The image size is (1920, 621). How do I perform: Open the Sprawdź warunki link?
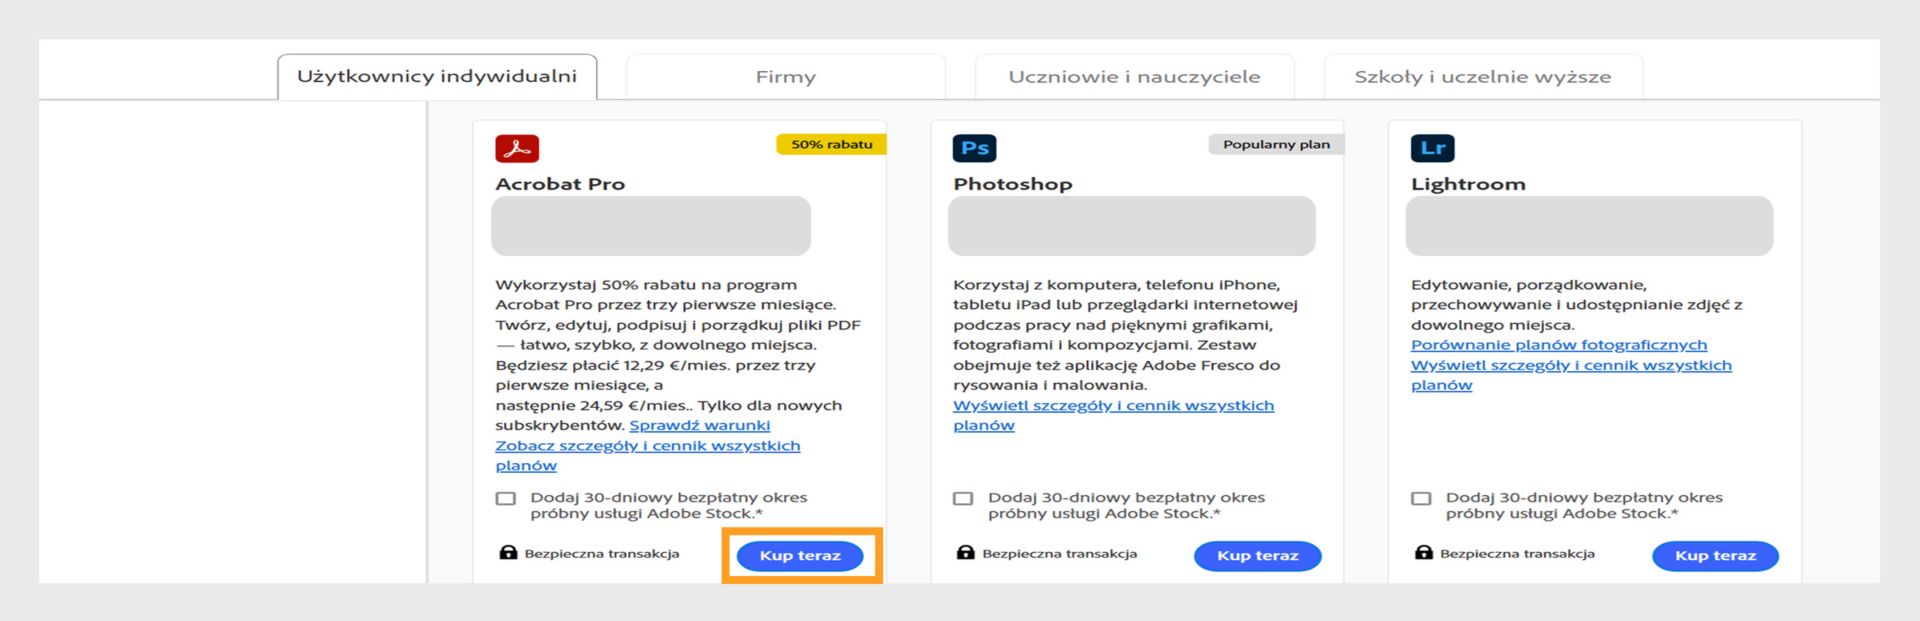(699, 425)
